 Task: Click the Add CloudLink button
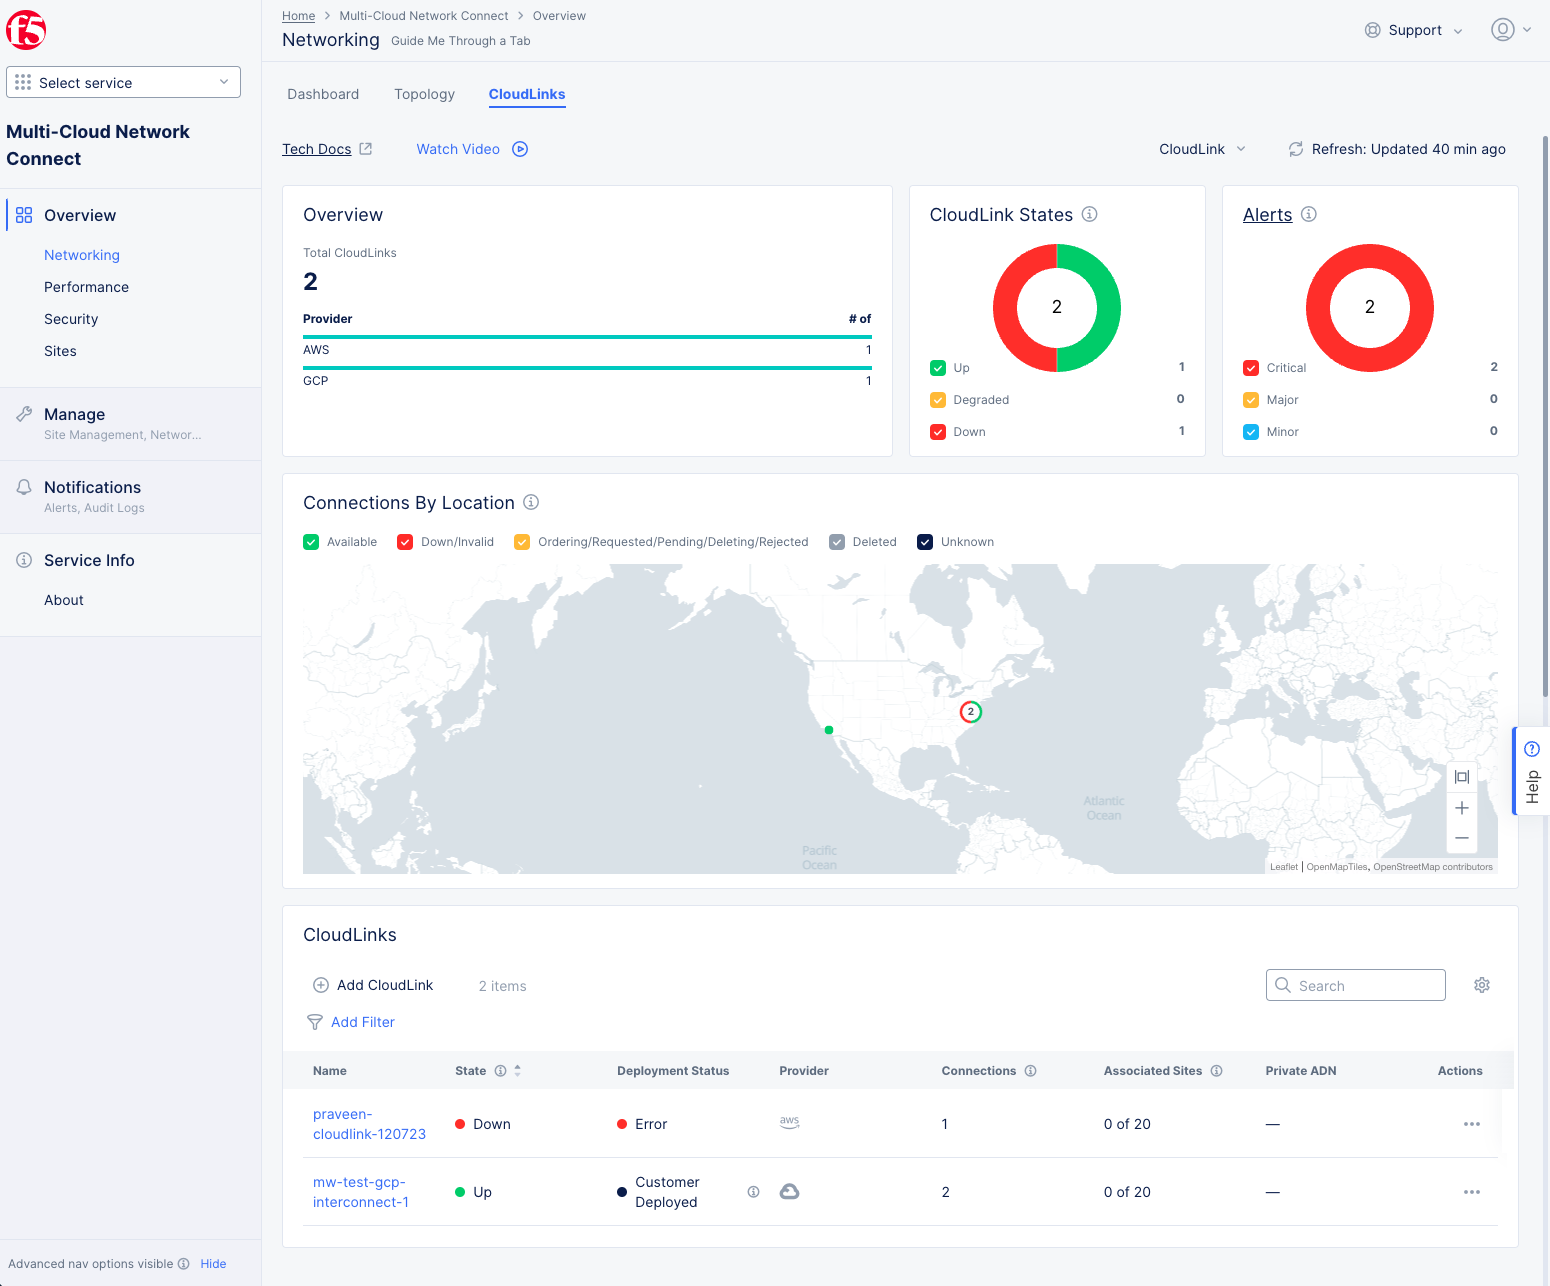pyautogui.click(x=372, y=985)
